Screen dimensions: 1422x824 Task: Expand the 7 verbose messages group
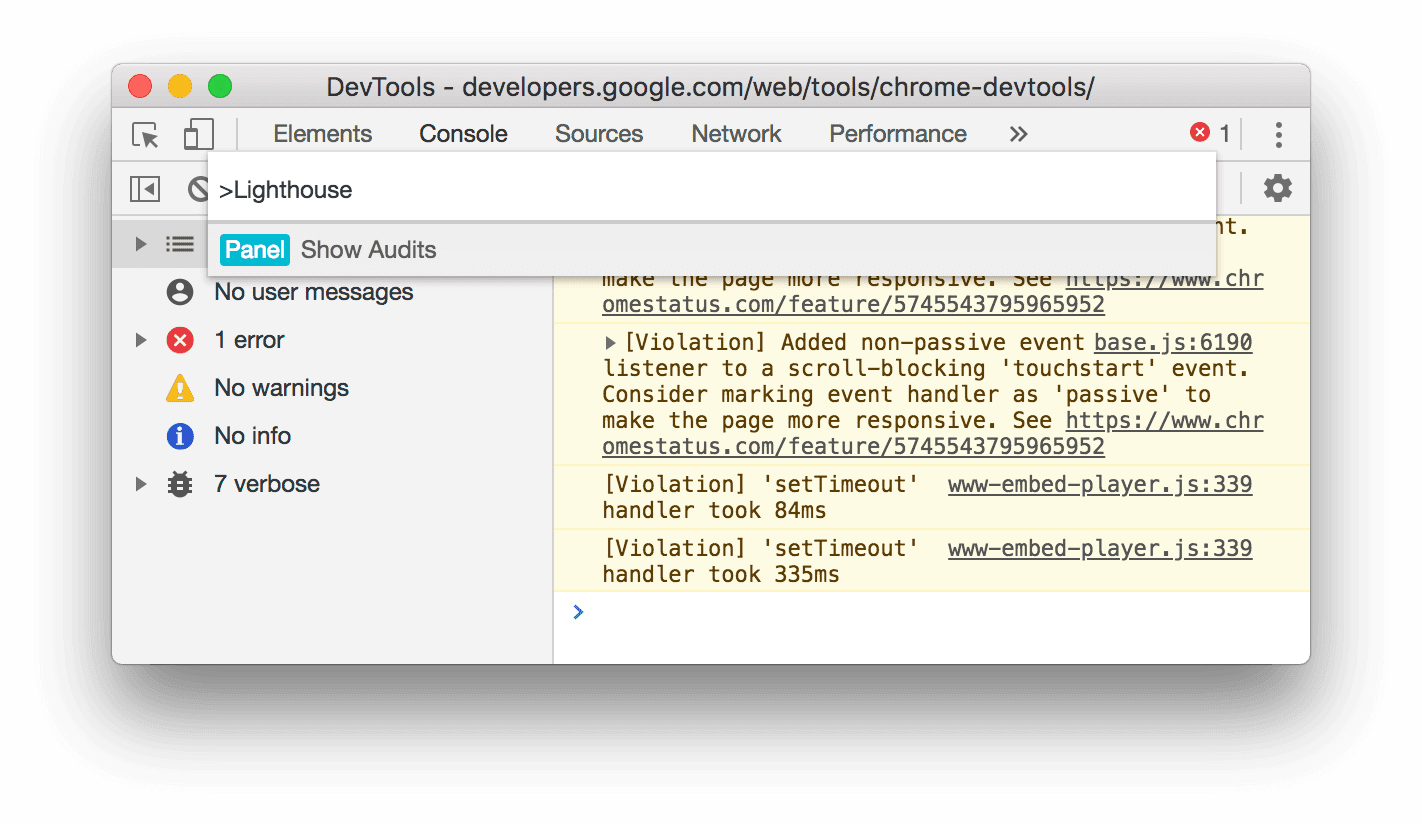tap(140, 484)
